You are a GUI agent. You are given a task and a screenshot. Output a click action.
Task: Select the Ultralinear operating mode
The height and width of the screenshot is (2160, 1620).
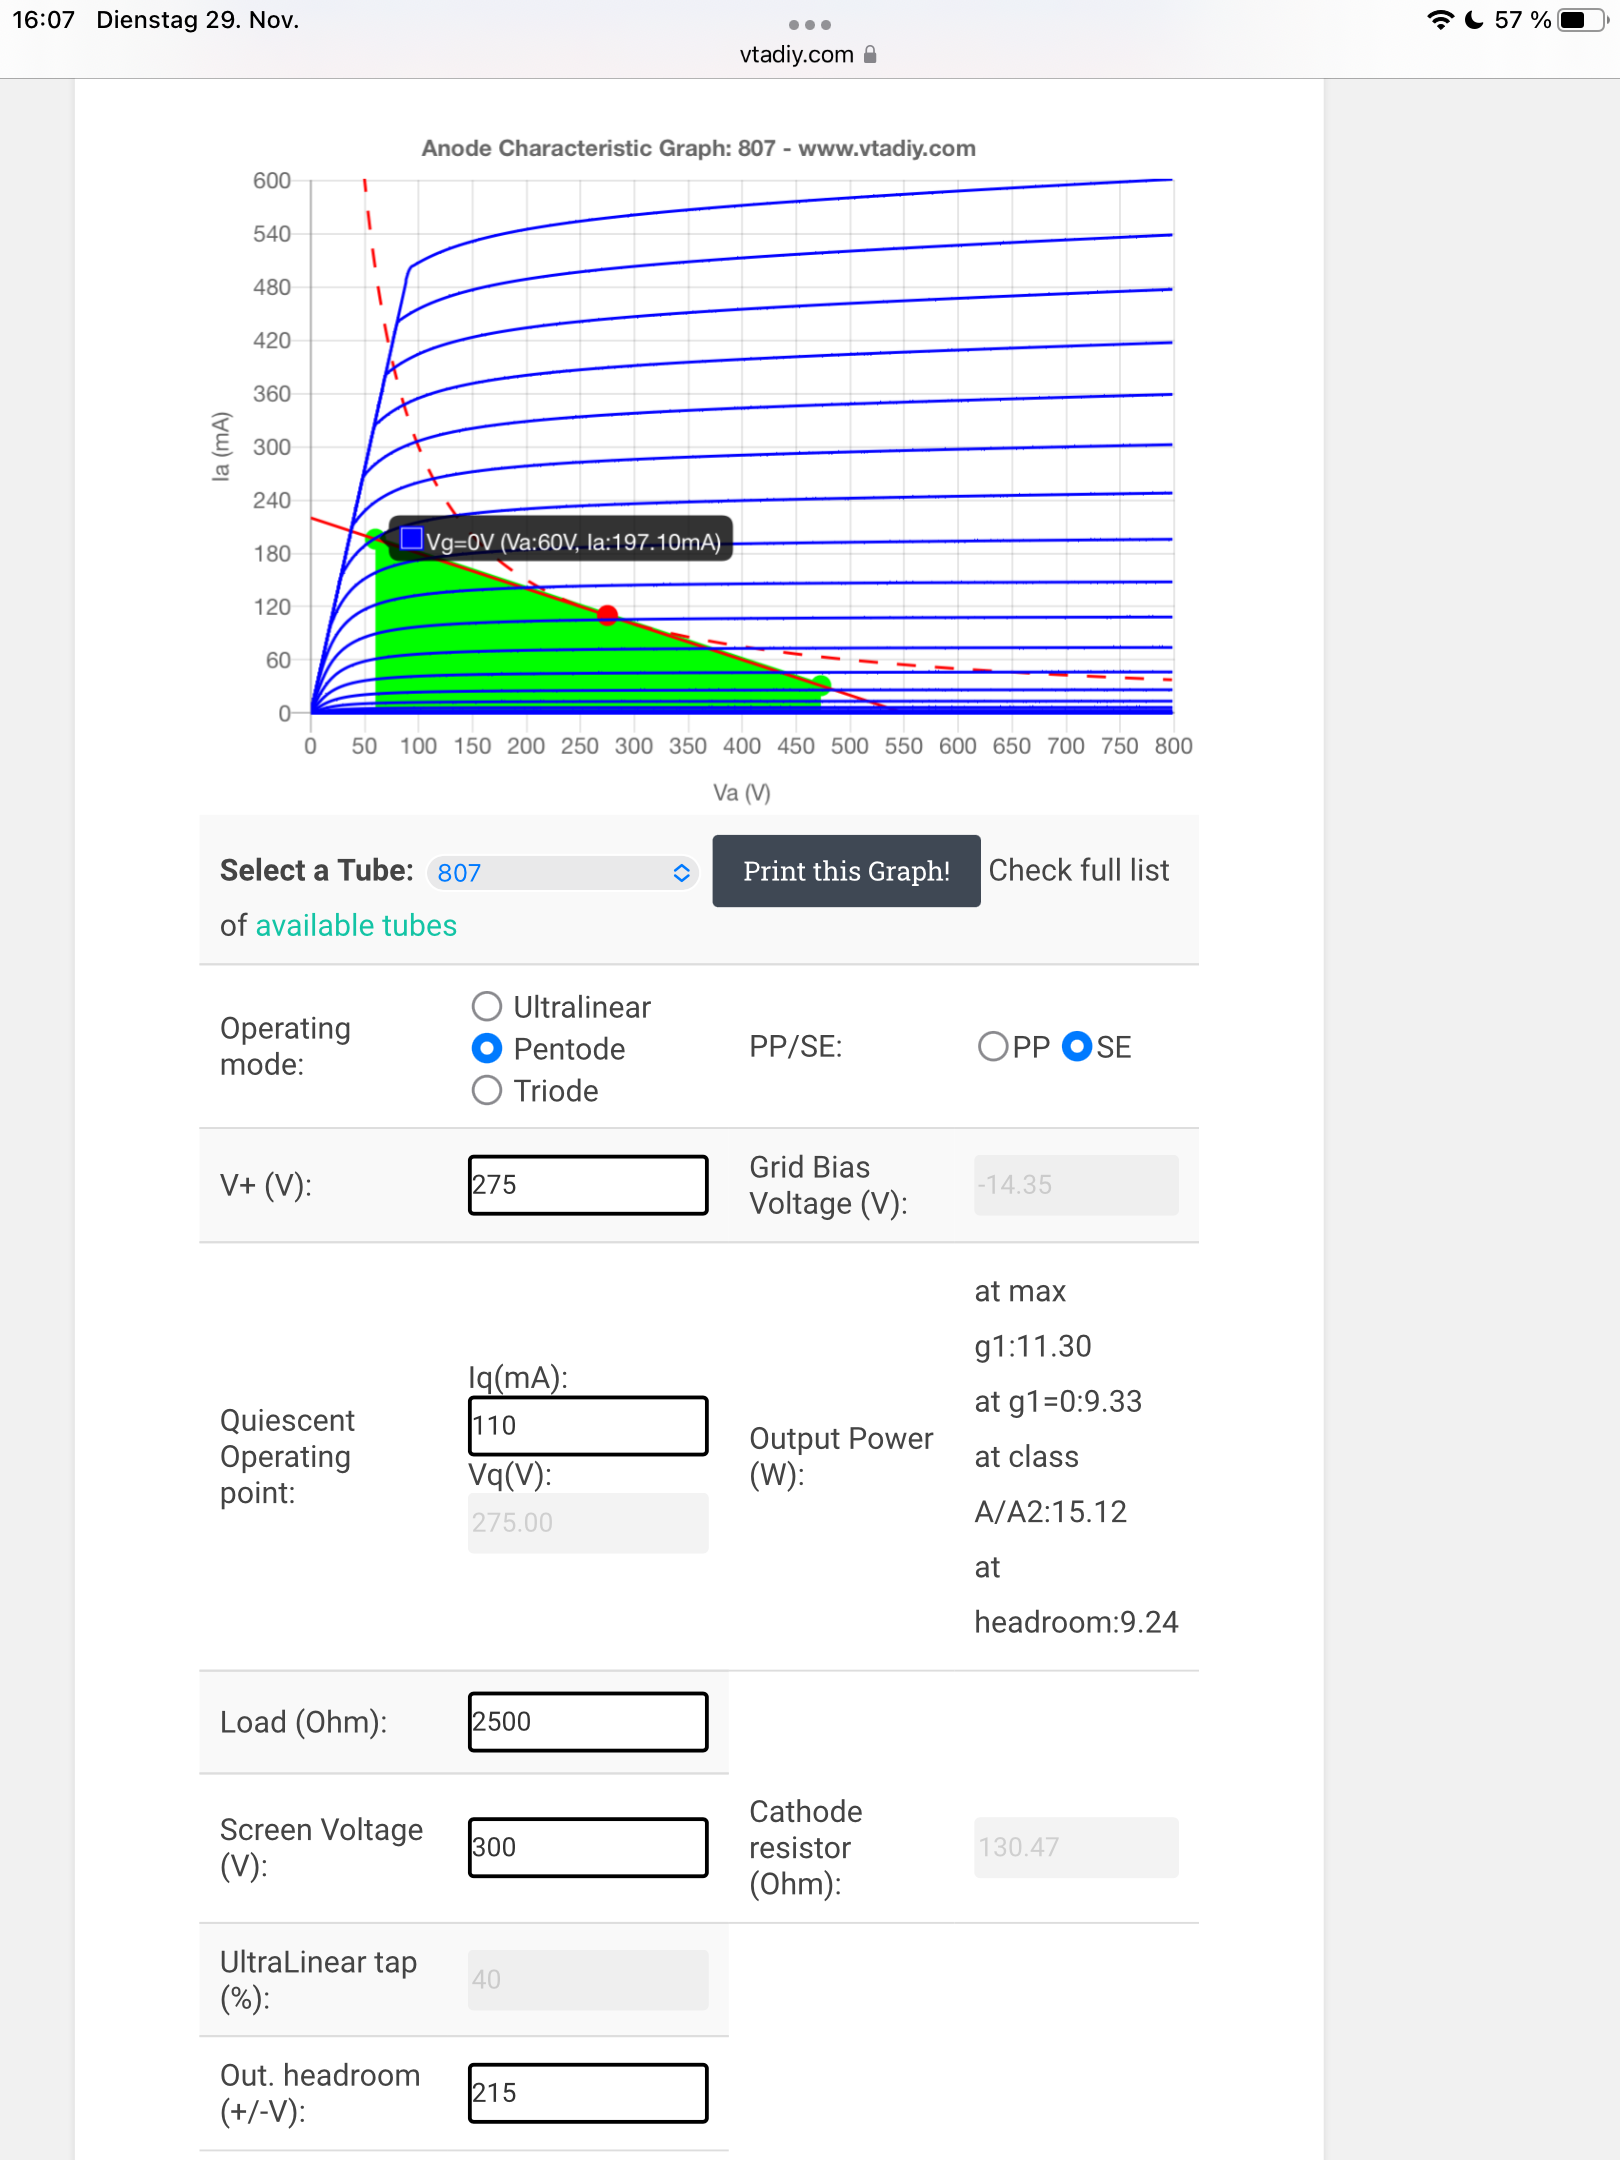click(487, 1006)
